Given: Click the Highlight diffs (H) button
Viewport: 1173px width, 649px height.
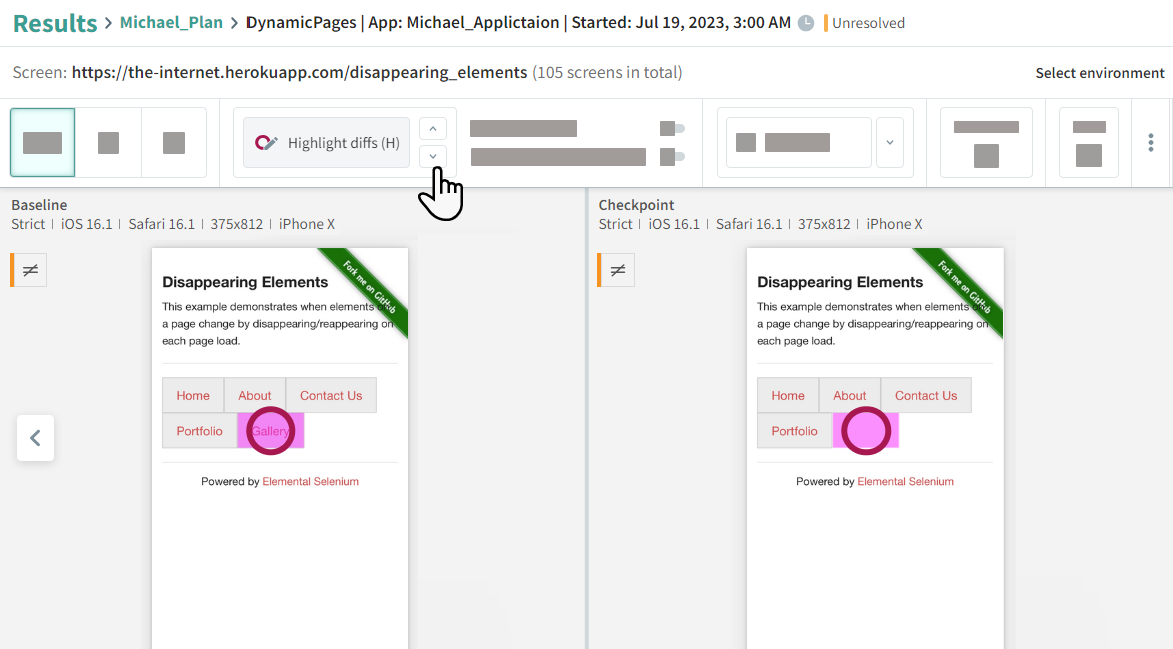Looking at the screenshot, I should pyautogui.click(x=326, y=143).
